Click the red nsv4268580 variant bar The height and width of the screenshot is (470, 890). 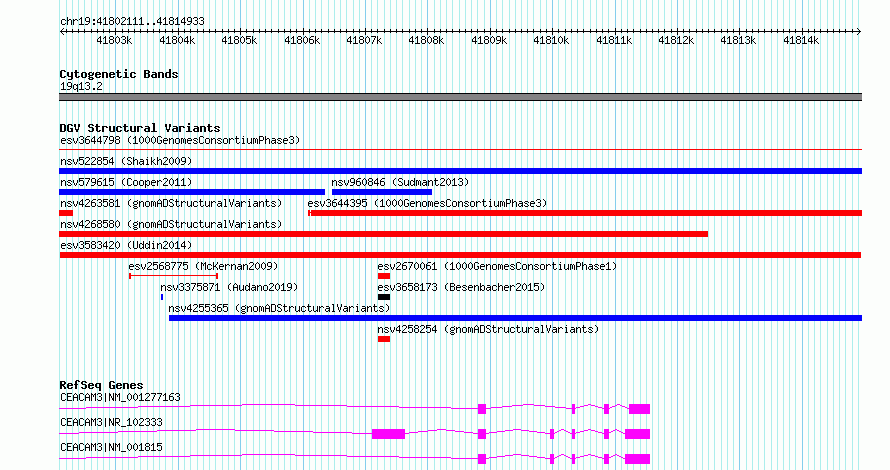384,234
